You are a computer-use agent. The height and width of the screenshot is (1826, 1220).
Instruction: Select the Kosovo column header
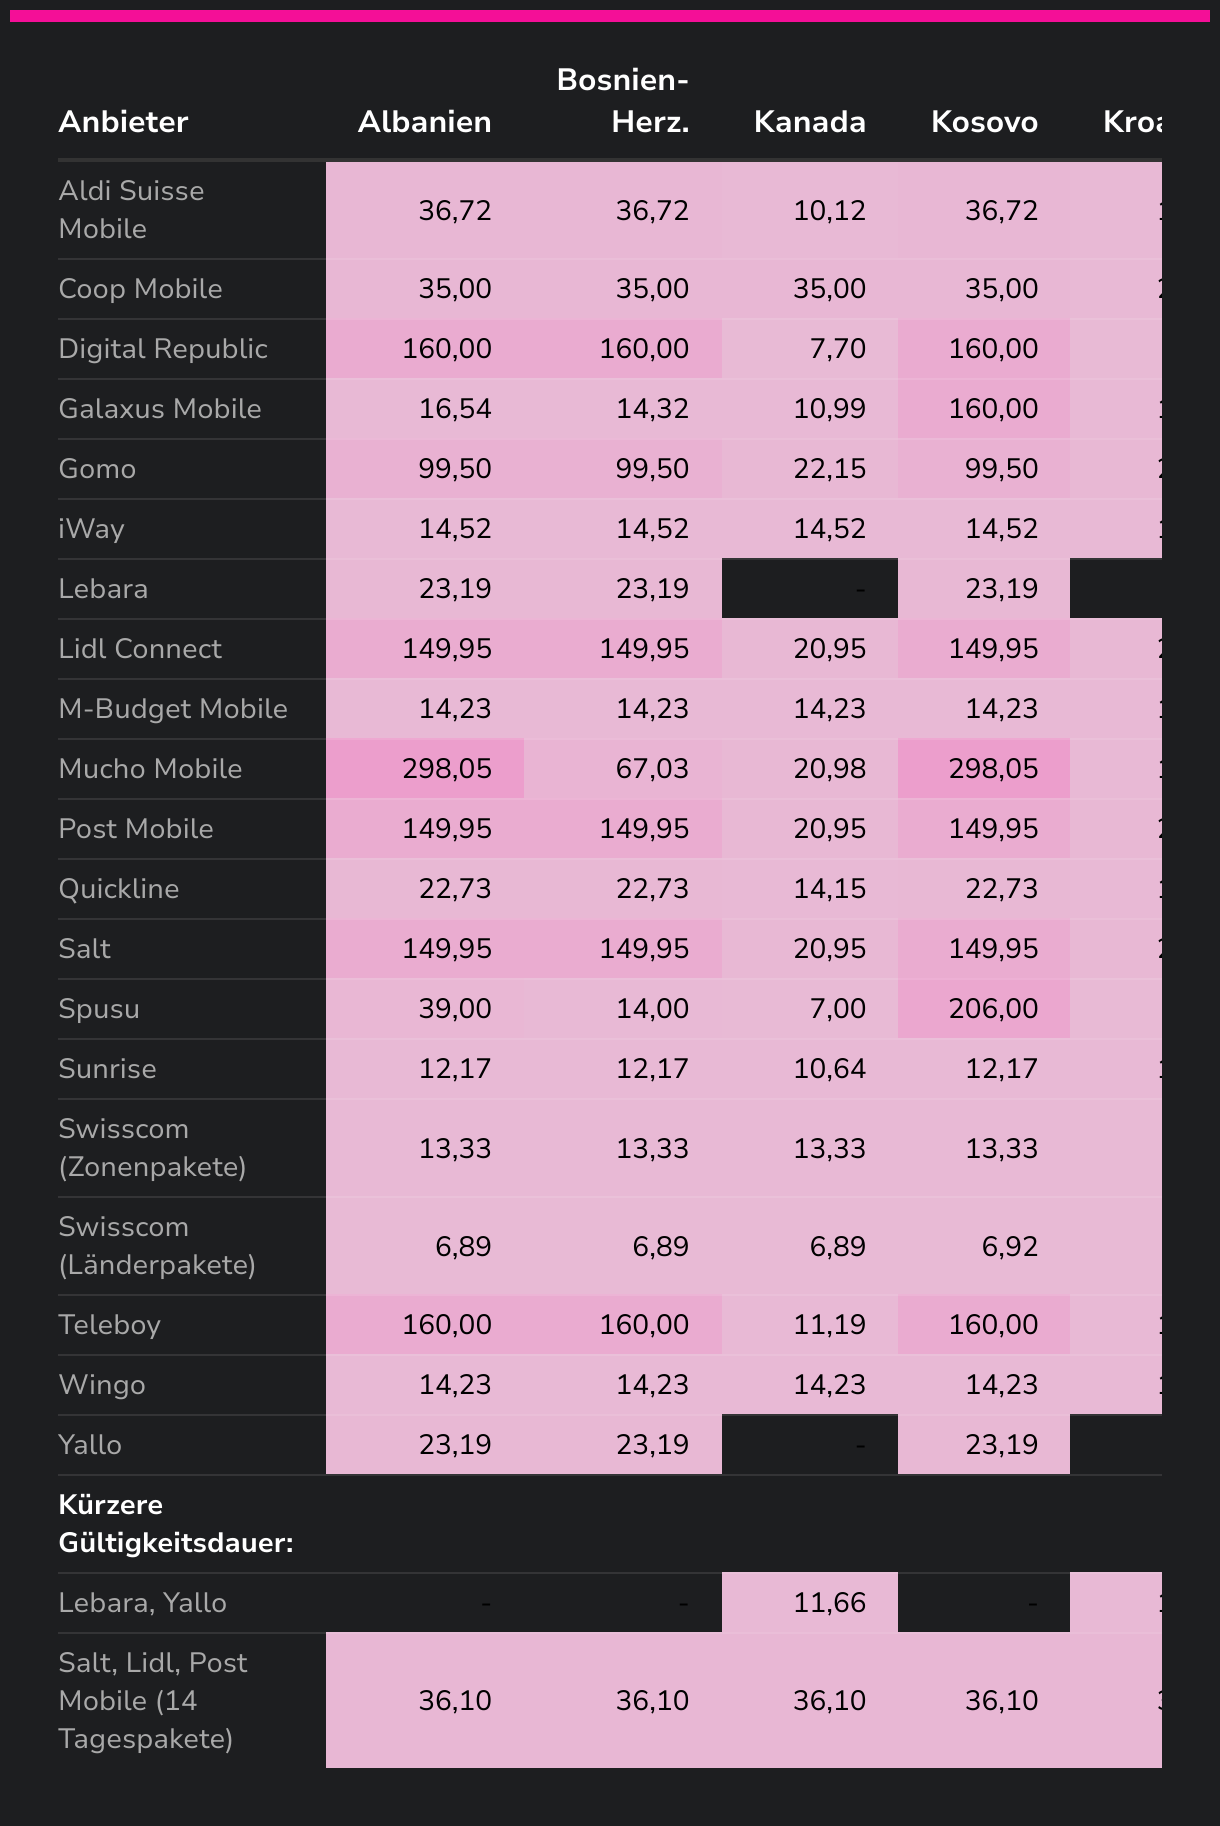point(984,122)
